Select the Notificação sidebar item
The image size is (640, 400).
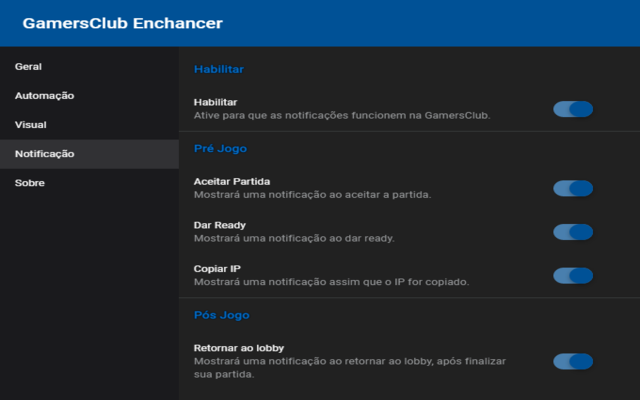pos(89,154)
